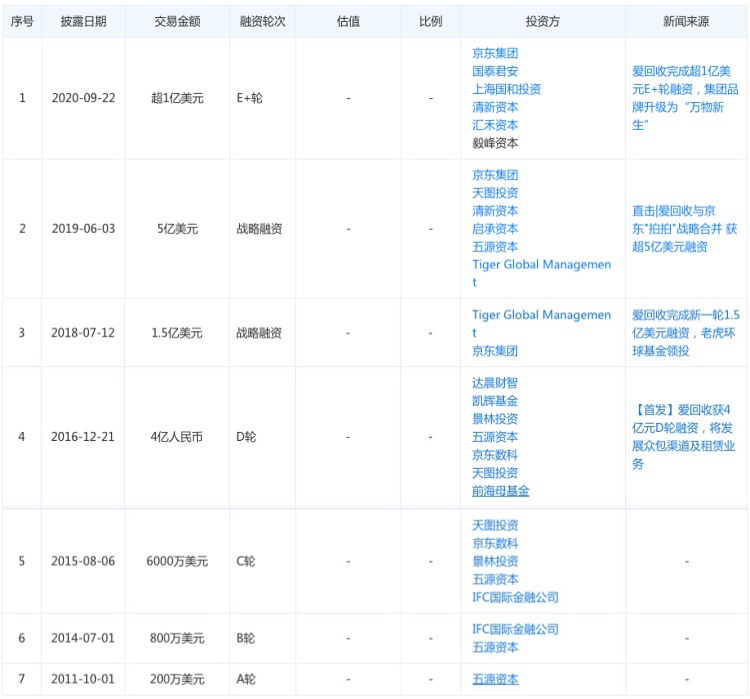Open news about 爱回收 E+轮 financing over 1亿美元

685,98
